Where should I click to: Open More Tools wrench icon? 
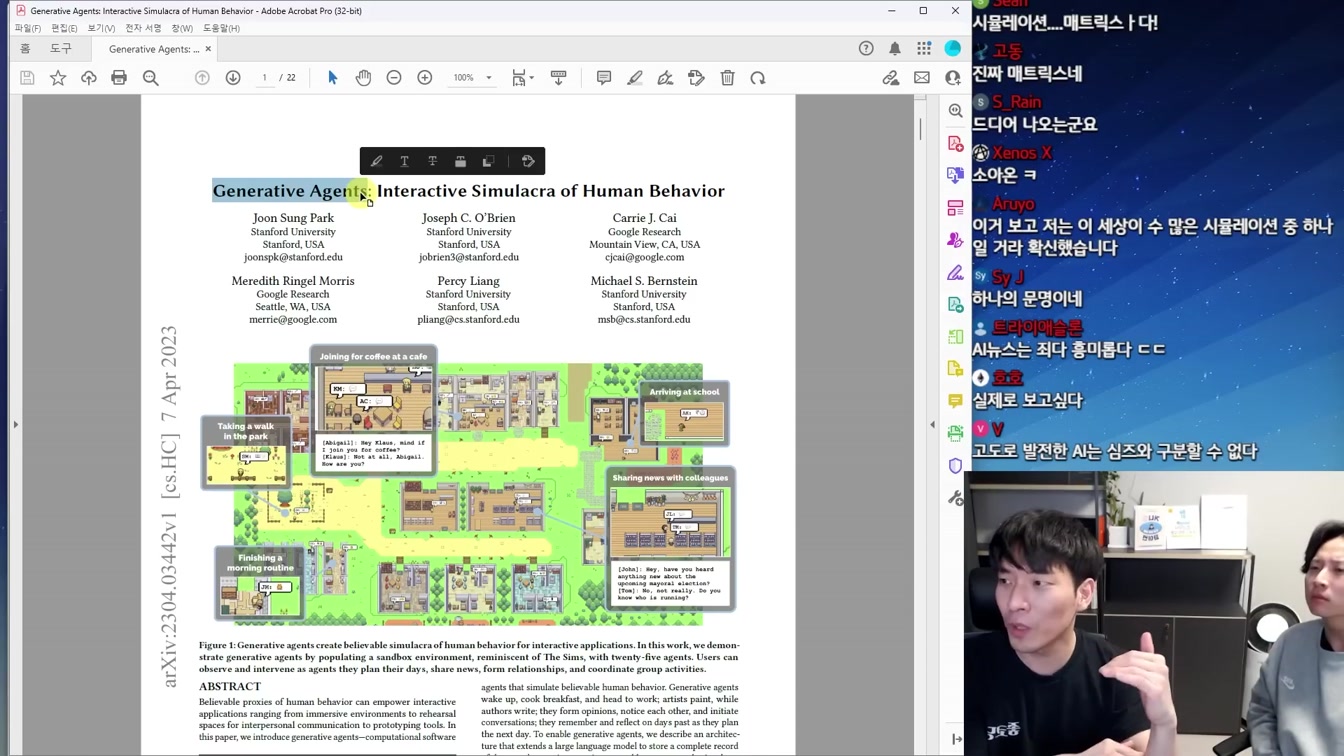coord(956,497)
